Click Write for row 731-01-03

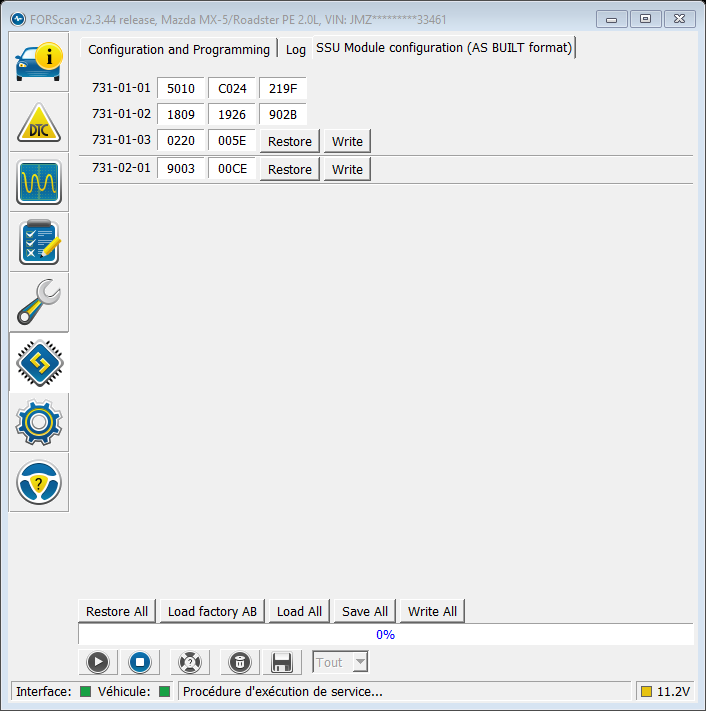347,141
